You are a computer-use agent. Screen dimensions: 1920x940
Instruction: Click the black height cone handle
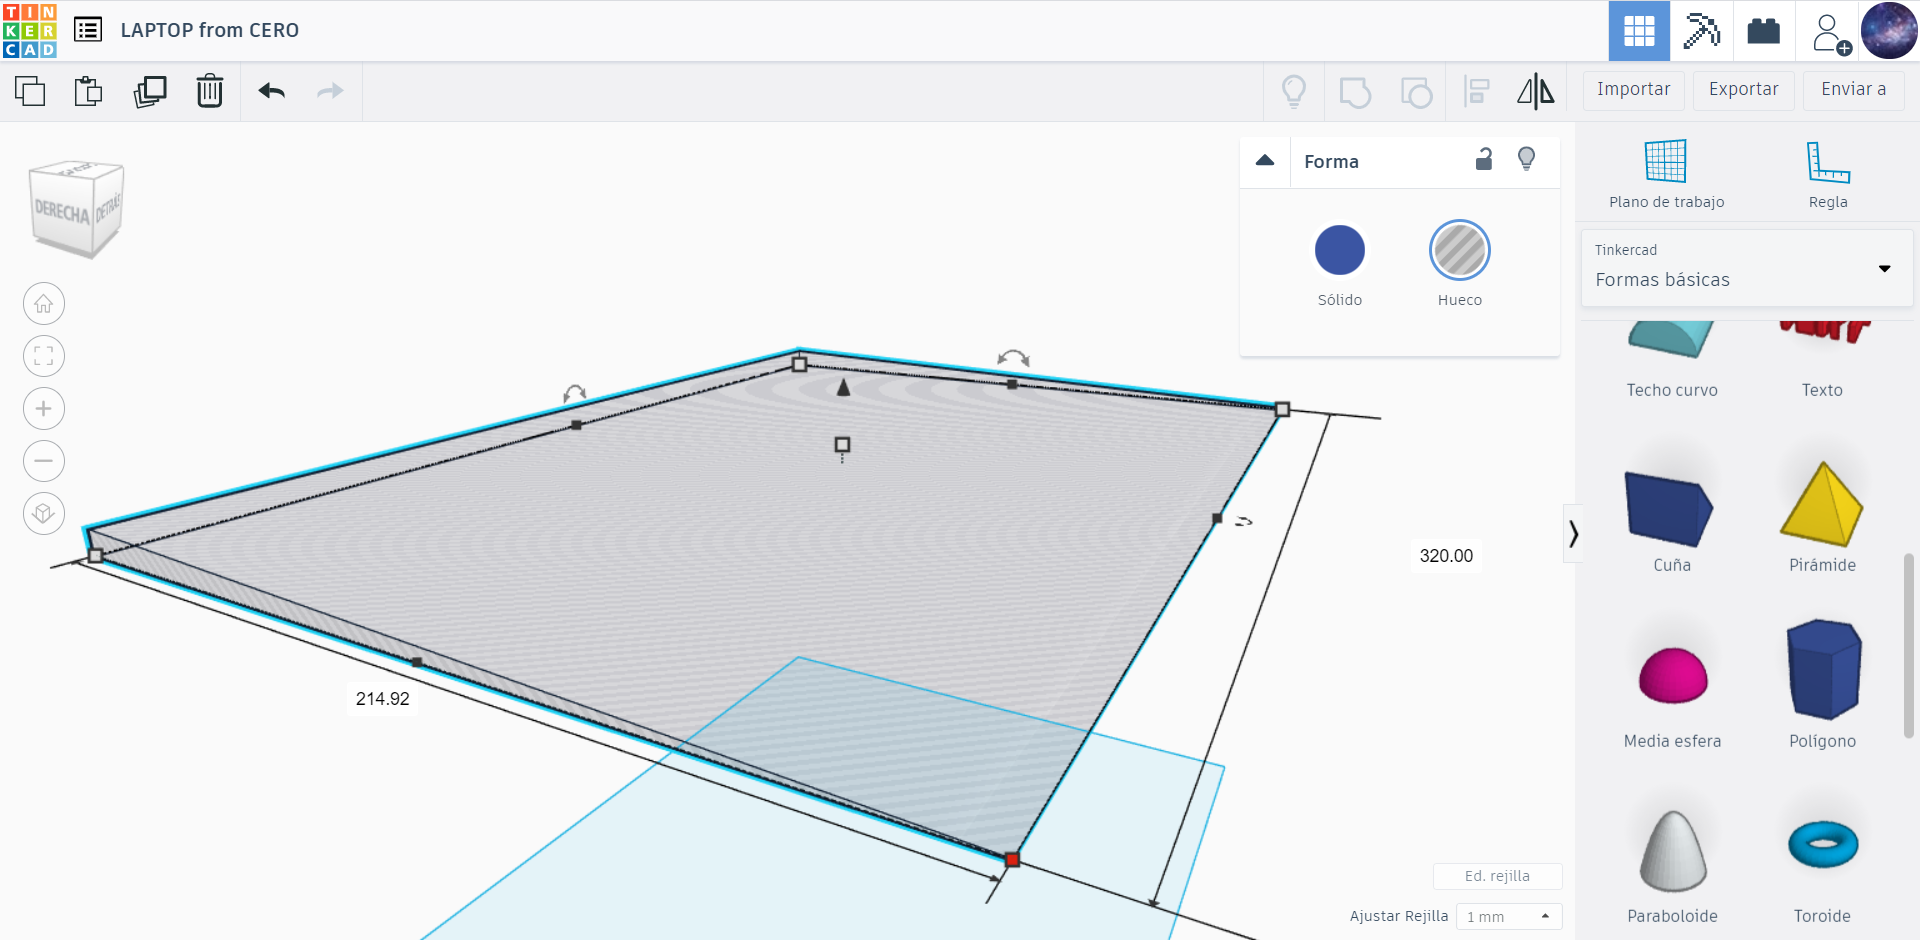pos(843,387)
